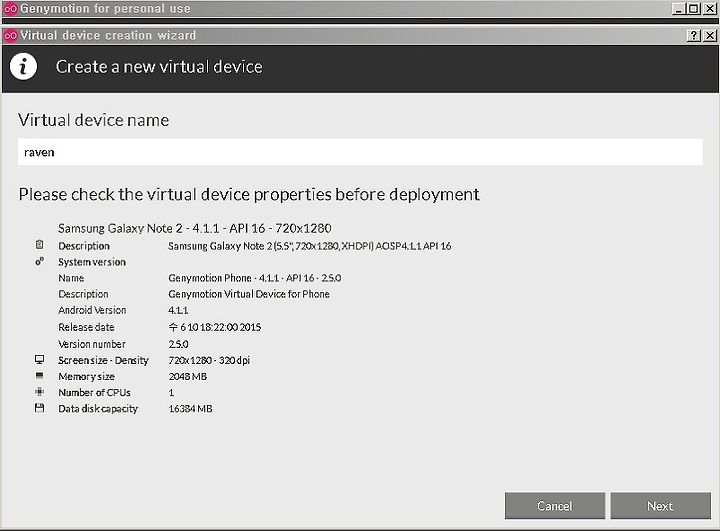Close the Genymotion main window

click(x=710, y=9)
